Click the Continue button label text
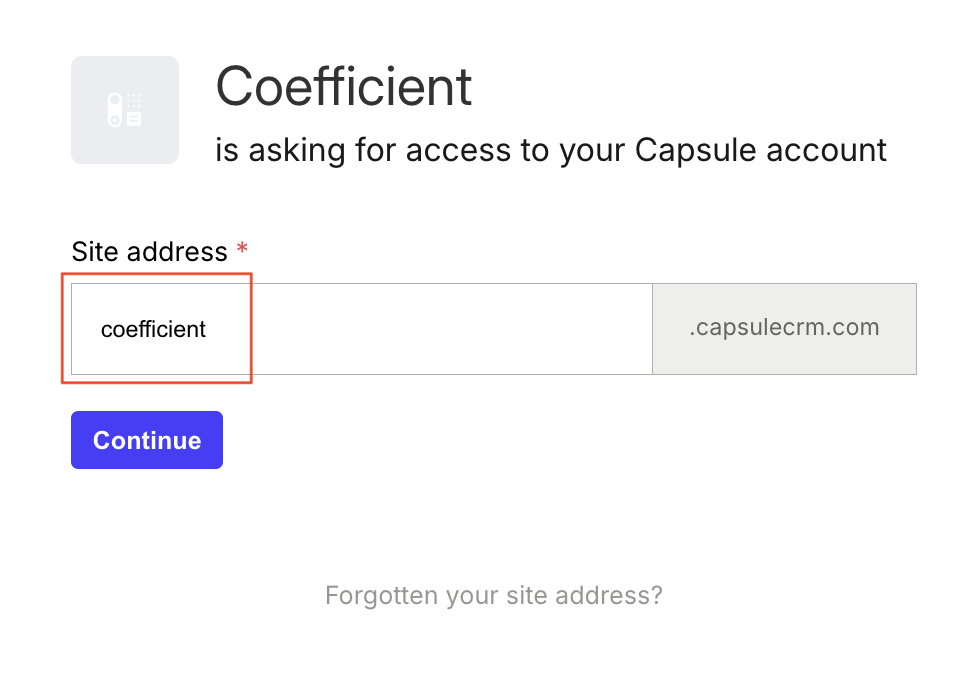The width and height of the screenshot is (962, 682). tap(147, 440)
